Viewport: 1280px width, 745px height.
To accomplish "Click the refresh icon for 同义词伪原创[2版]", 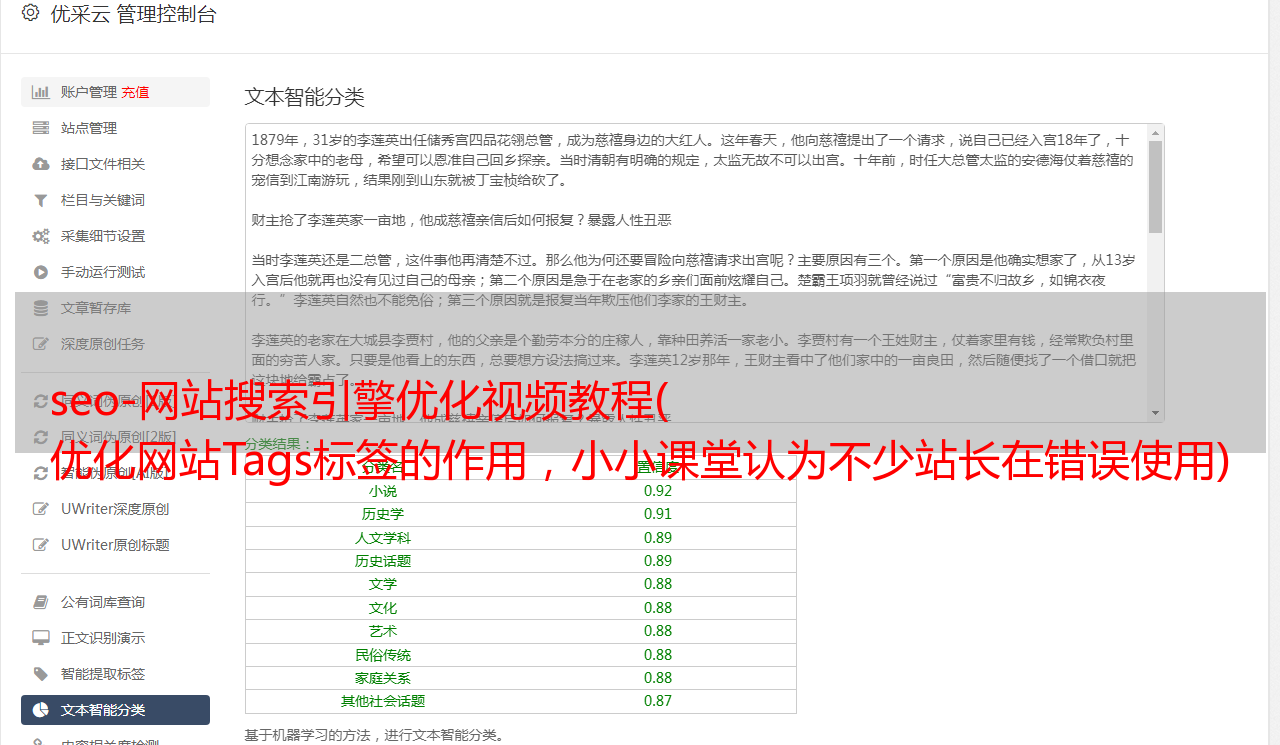I will (41, 437).
